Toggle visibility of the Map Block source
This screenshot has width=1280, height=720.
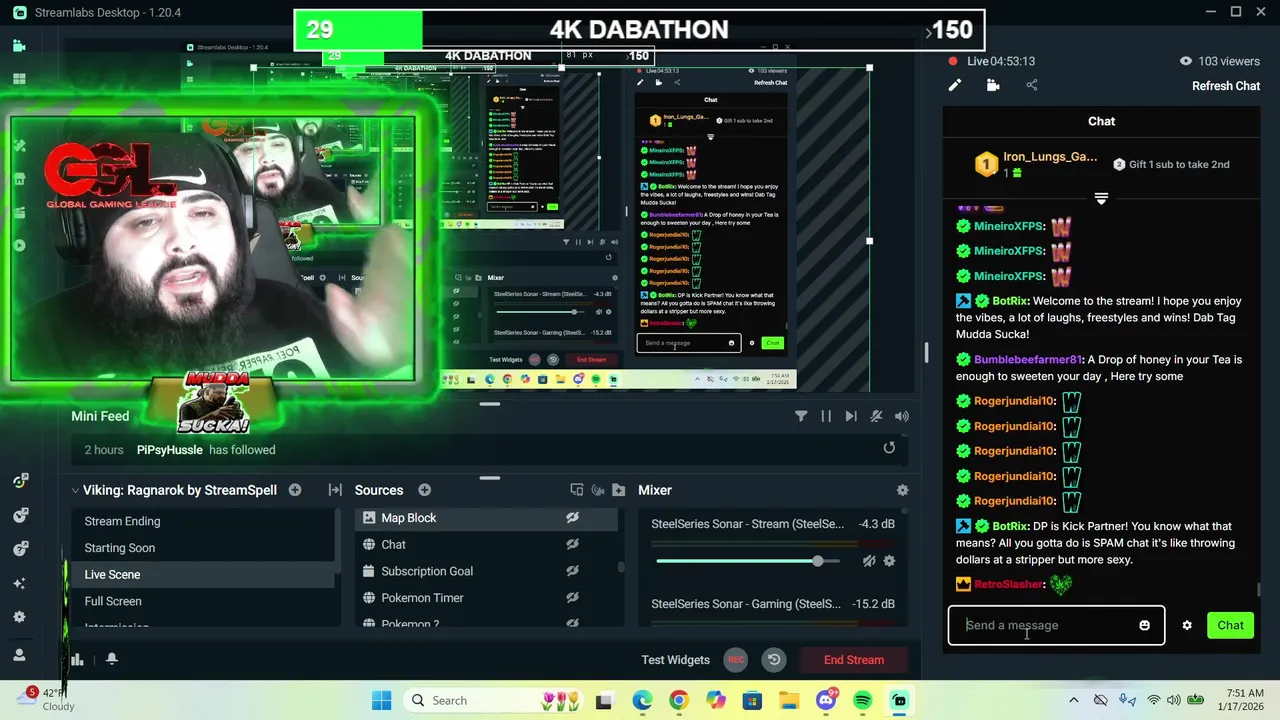pos(572,518)
